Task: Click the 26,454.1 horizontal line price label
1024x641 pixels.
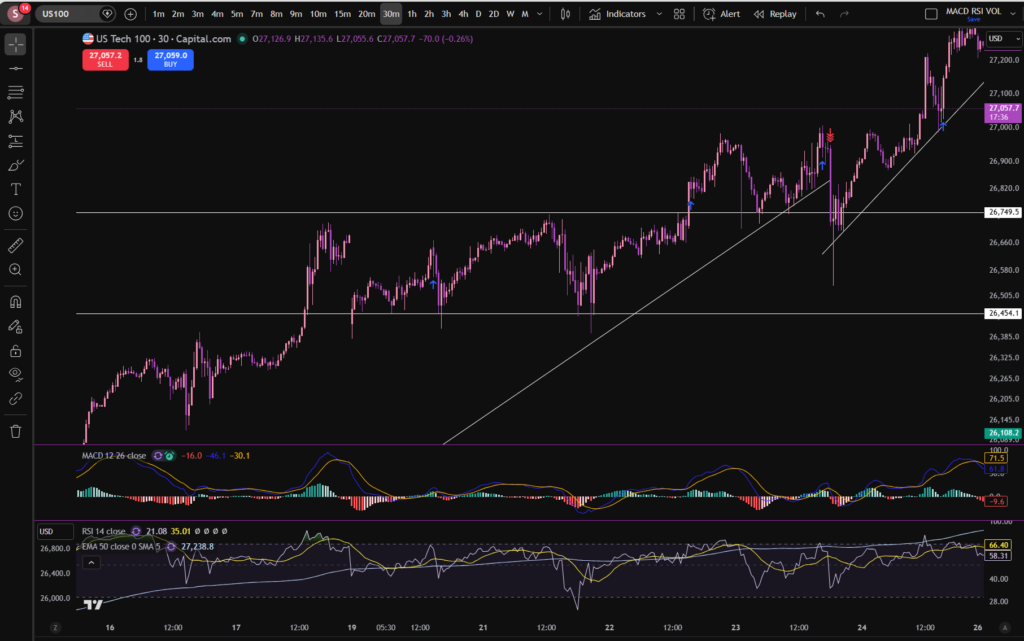Action: point(1002,313)
